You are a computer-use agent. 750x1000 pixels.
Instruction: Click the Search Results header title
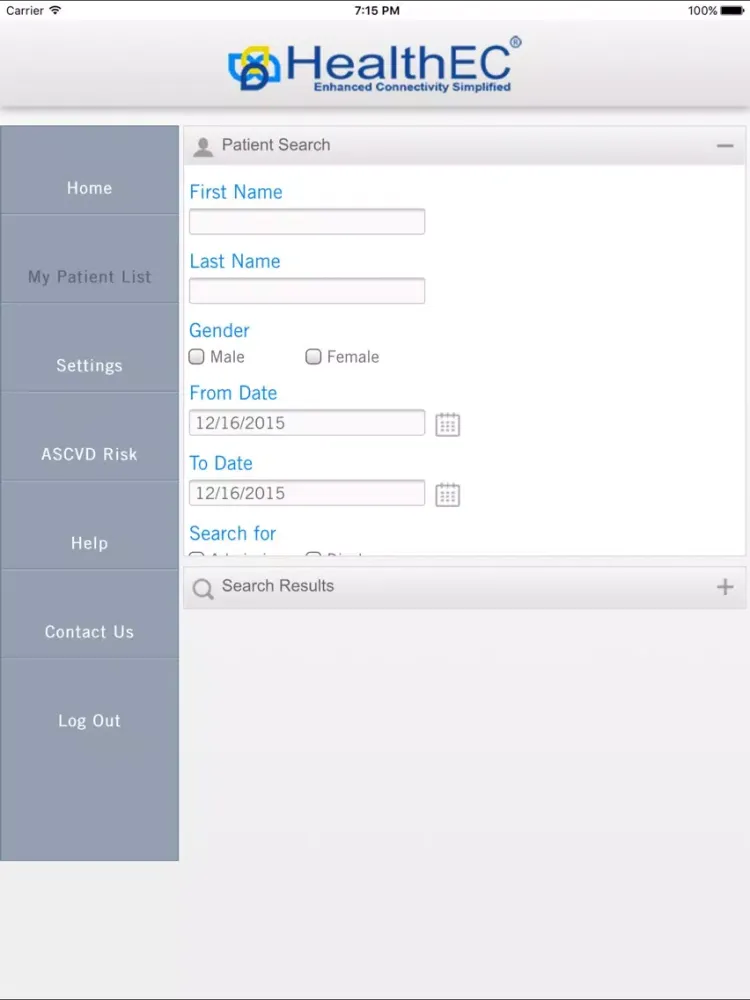277,585
